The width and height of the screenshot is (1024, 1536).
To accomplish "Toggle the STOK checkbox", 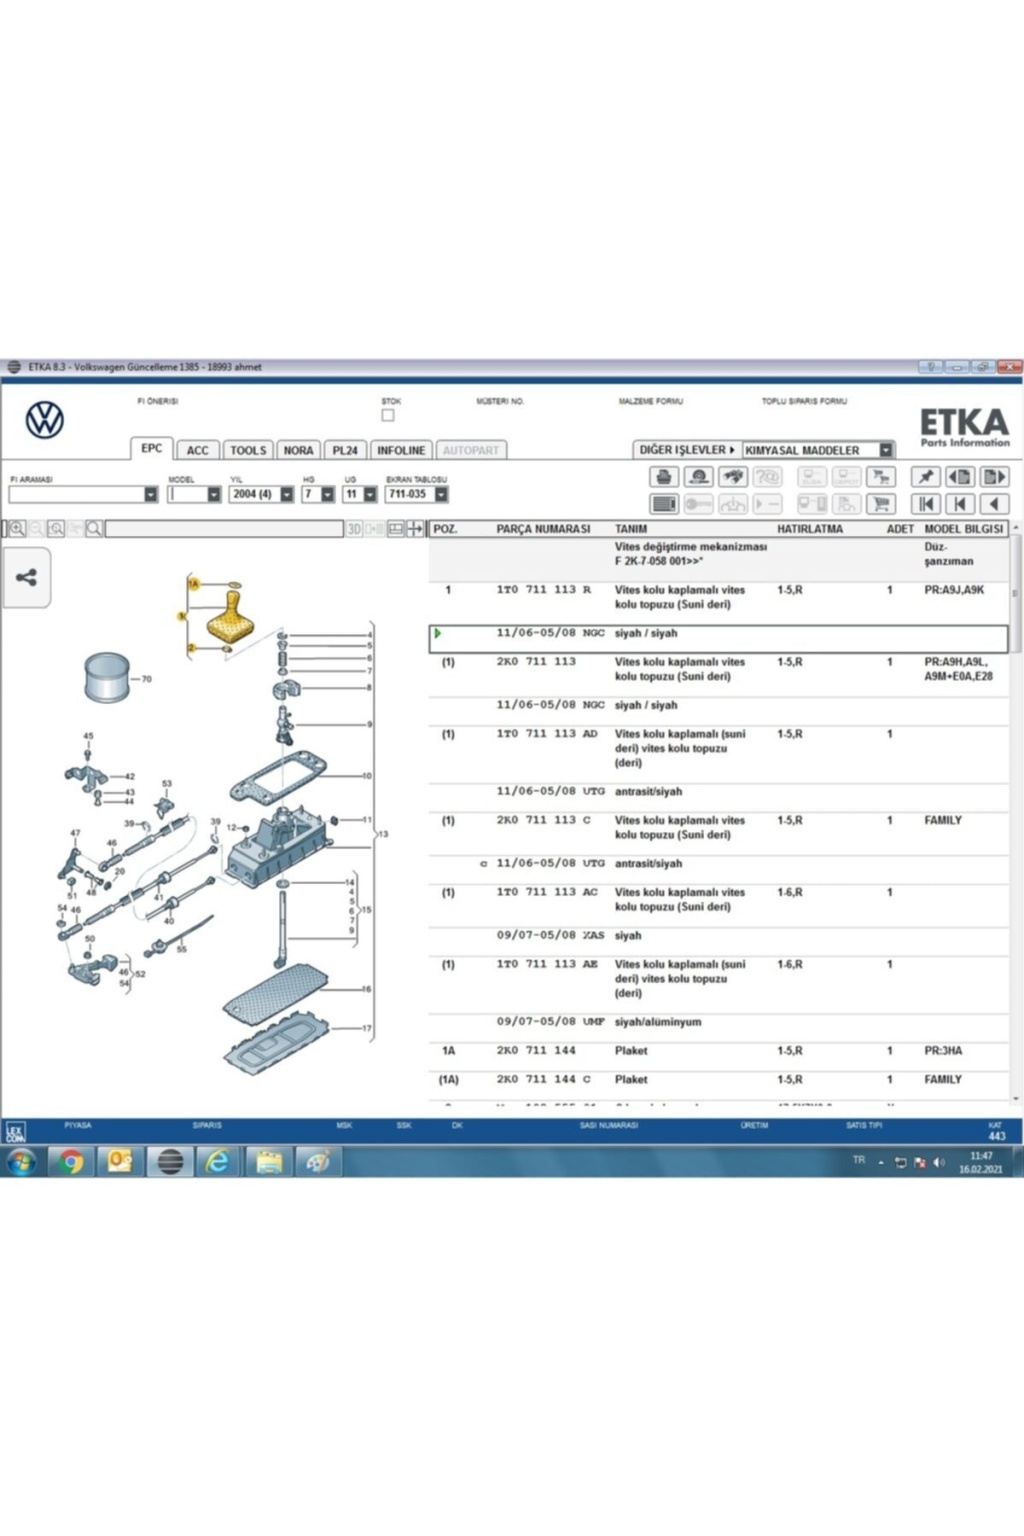I will pos(388,415).
